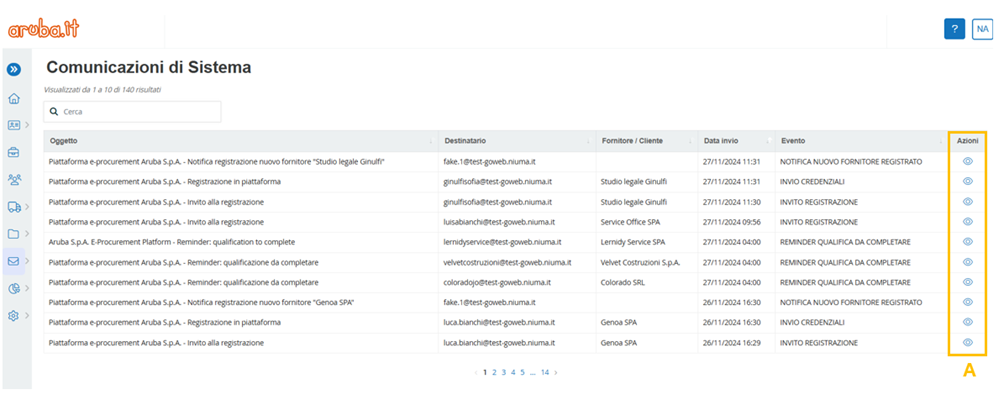Click the Lernidy Service SPA supplier cell
1004x400 pixels.
[x=633, y=242]
